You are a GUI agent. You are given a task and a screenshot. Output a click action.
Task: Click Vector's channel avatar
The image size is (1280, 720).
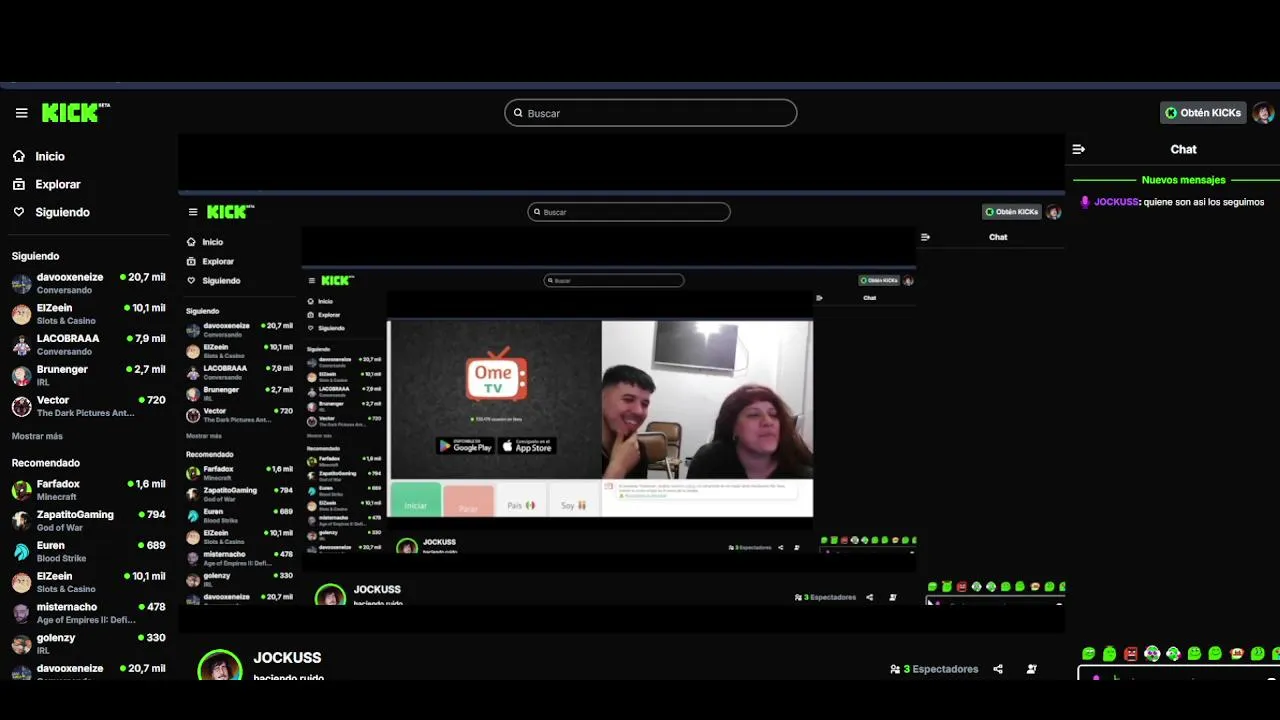click(21, 407)
